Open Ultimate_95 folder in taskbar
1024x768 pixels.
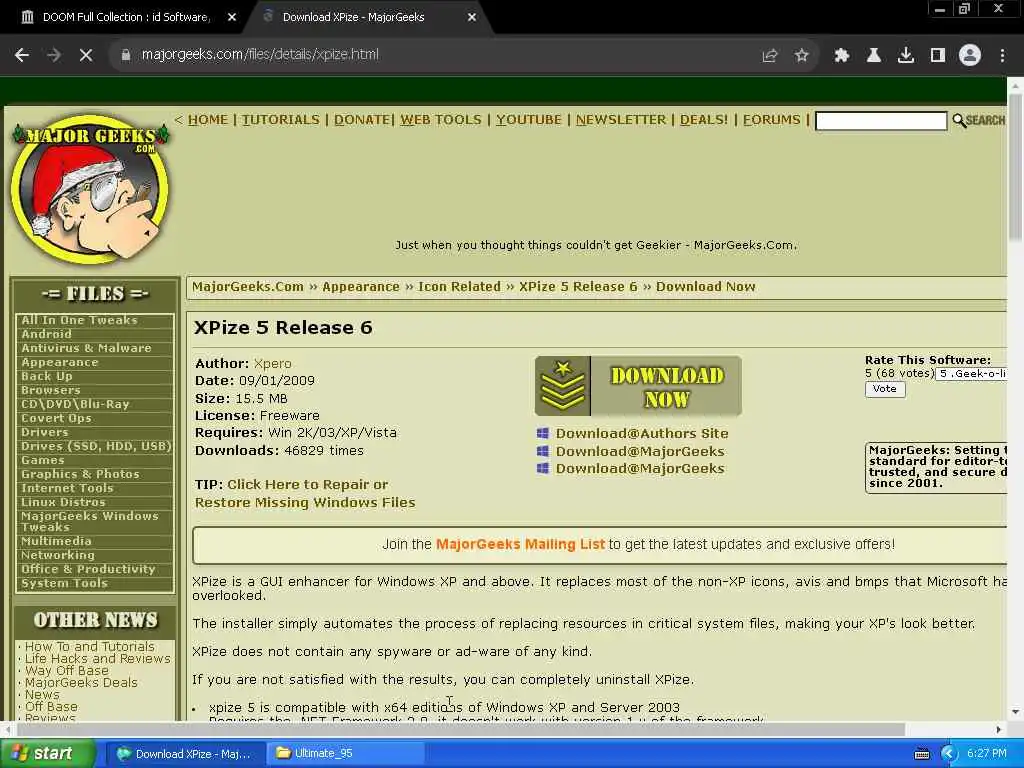(x=346, y=754)
